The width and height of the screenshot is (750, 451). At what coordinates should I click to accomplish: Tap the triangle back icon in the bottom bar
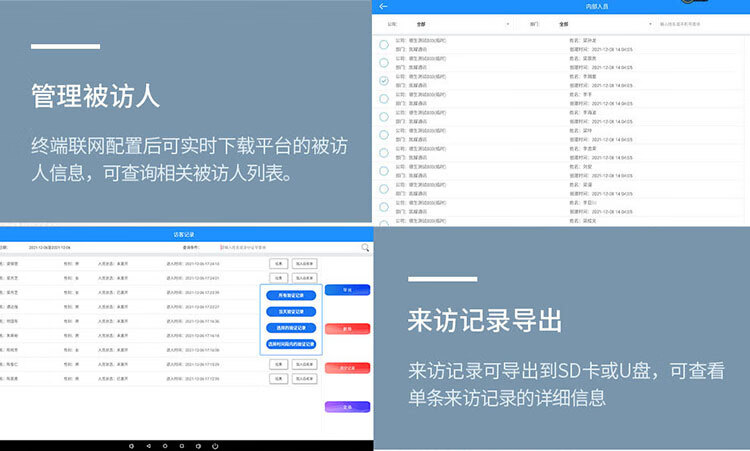[148, 446]
